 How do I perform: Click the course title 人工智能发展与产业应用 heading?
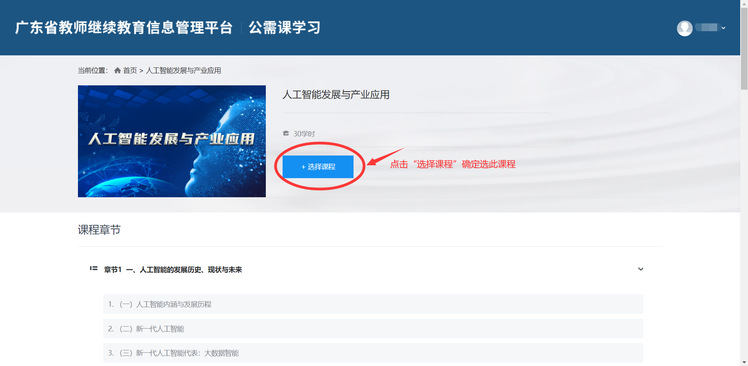336,95
